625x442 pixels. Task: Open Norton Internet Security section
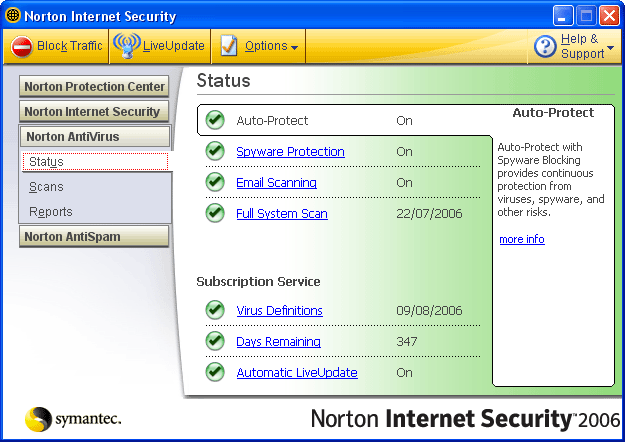pyautogui.click(x=94, y=112)
